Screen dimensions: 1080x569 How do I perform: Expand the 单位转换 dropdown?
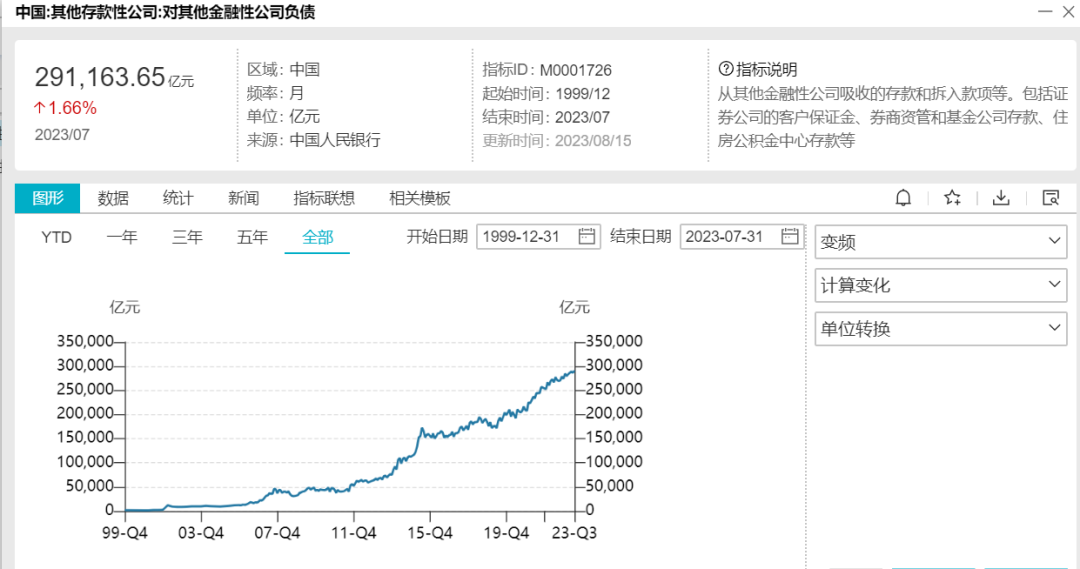click(x=941, y=329)
